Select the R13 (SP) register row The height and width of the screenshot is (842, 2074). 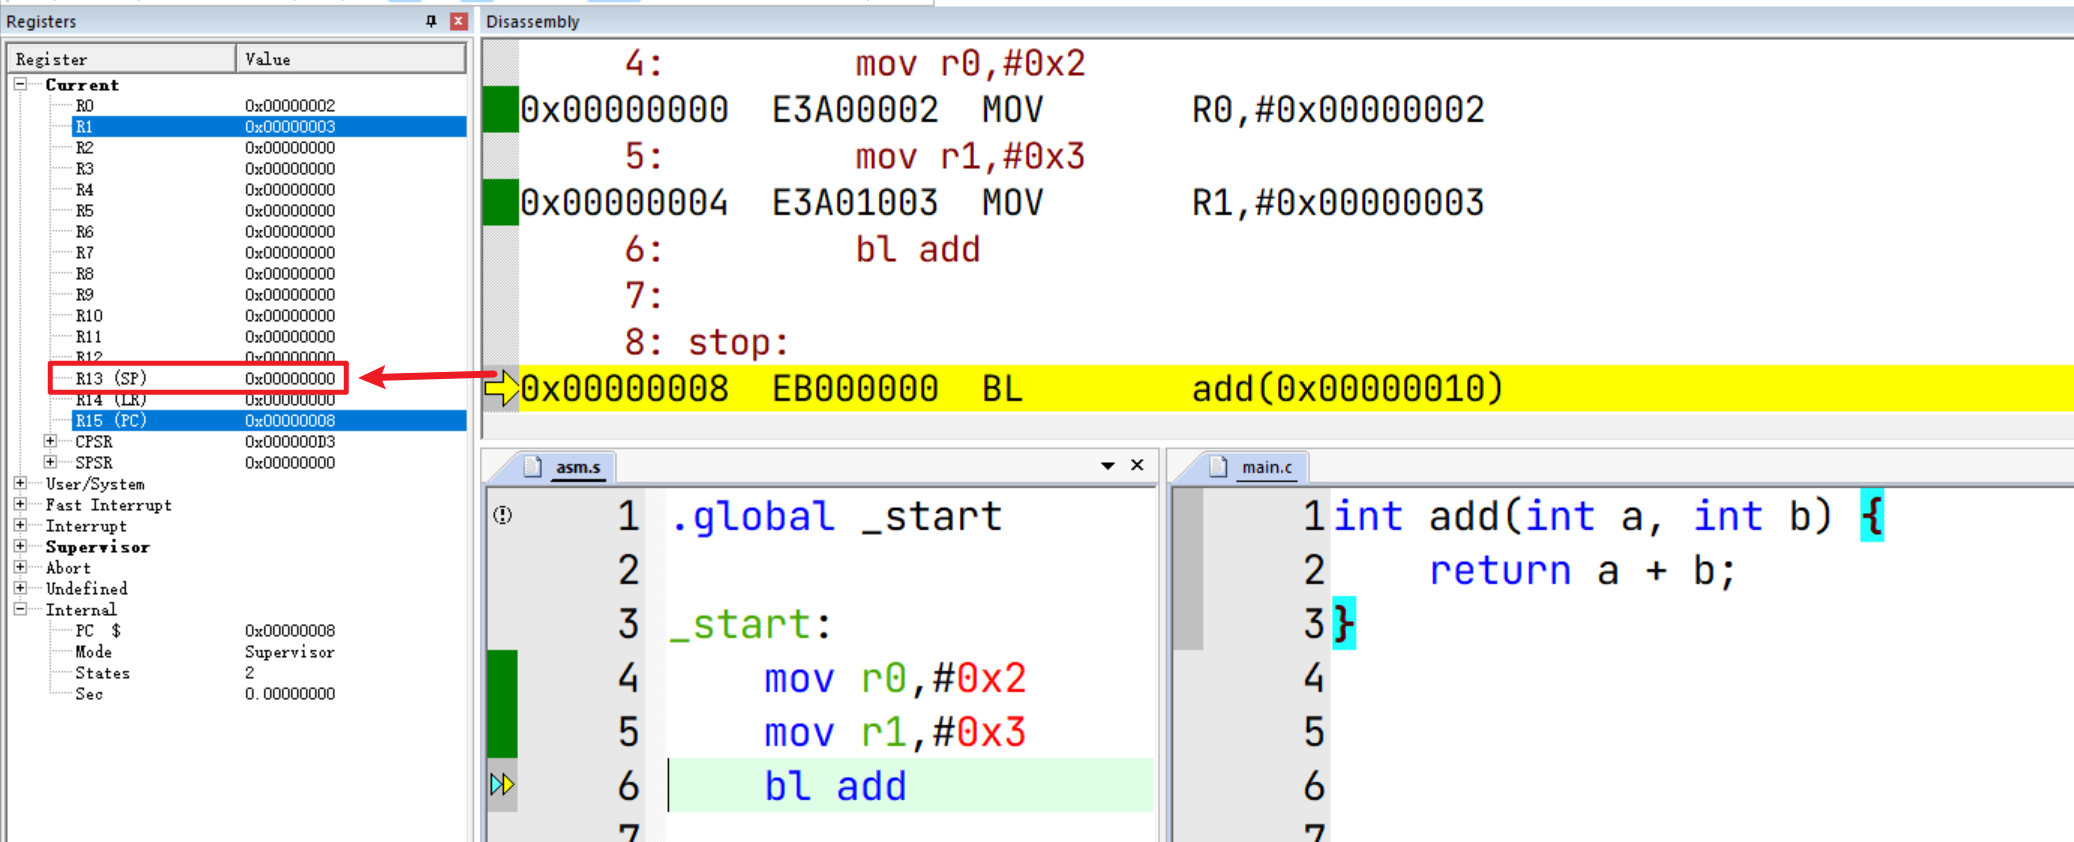click(268, 379)
